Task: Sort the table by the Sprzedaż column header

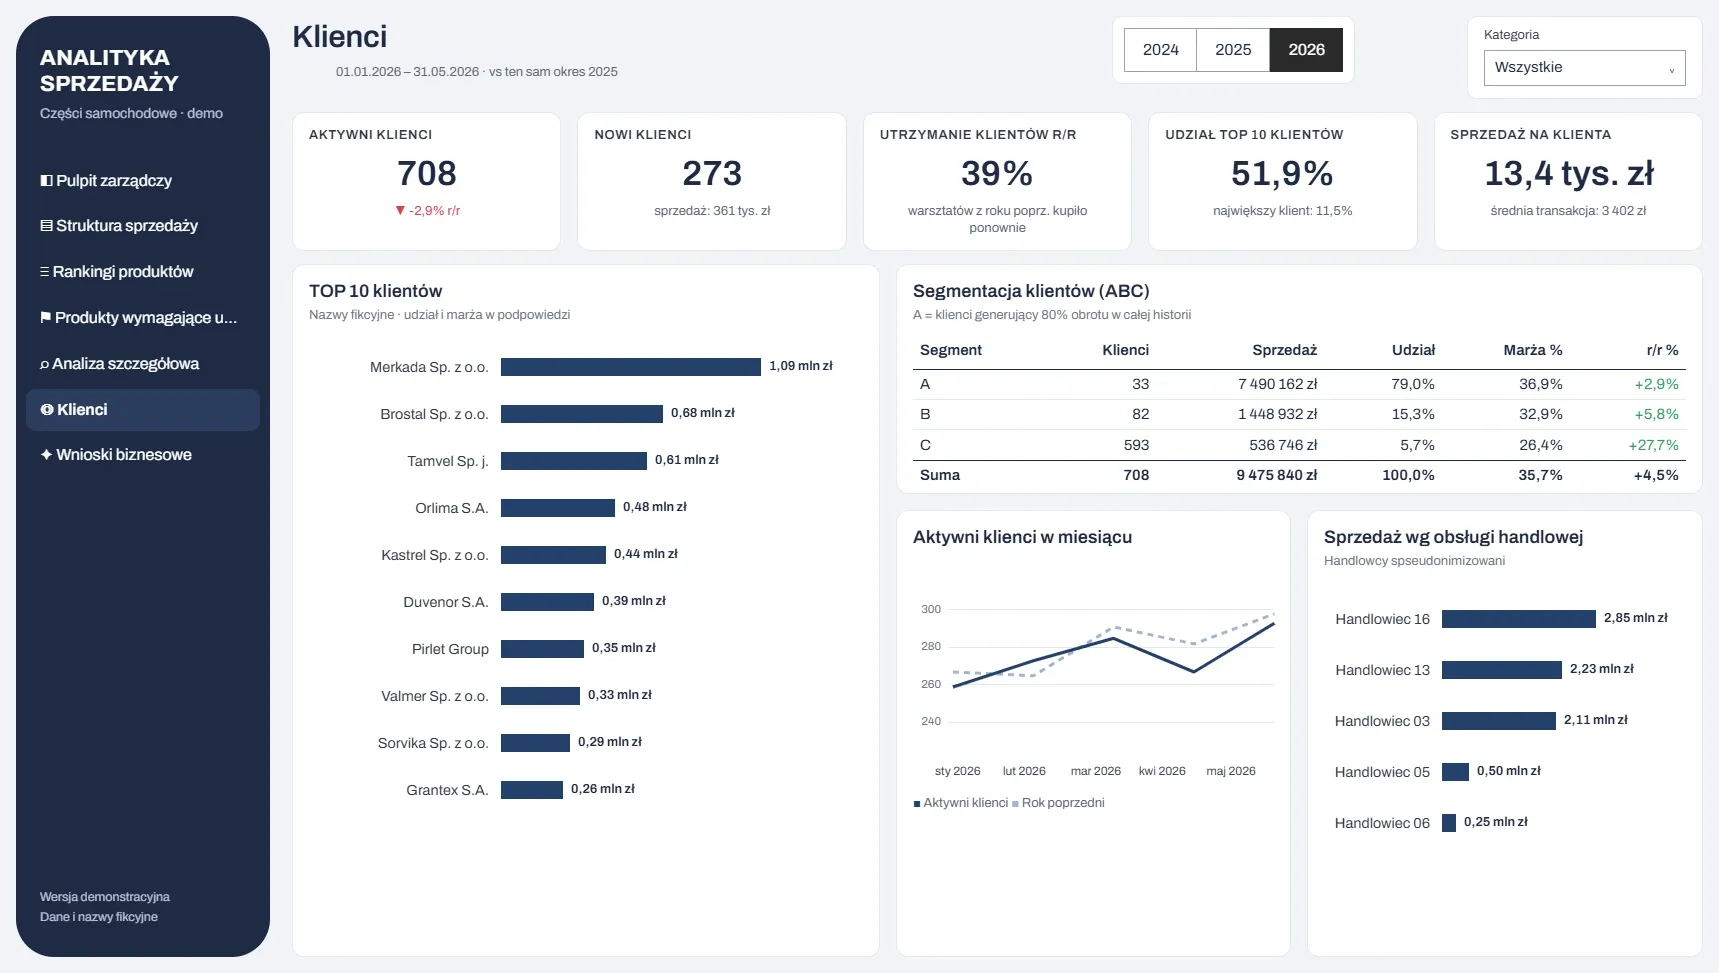Action: coord(1284,350)
